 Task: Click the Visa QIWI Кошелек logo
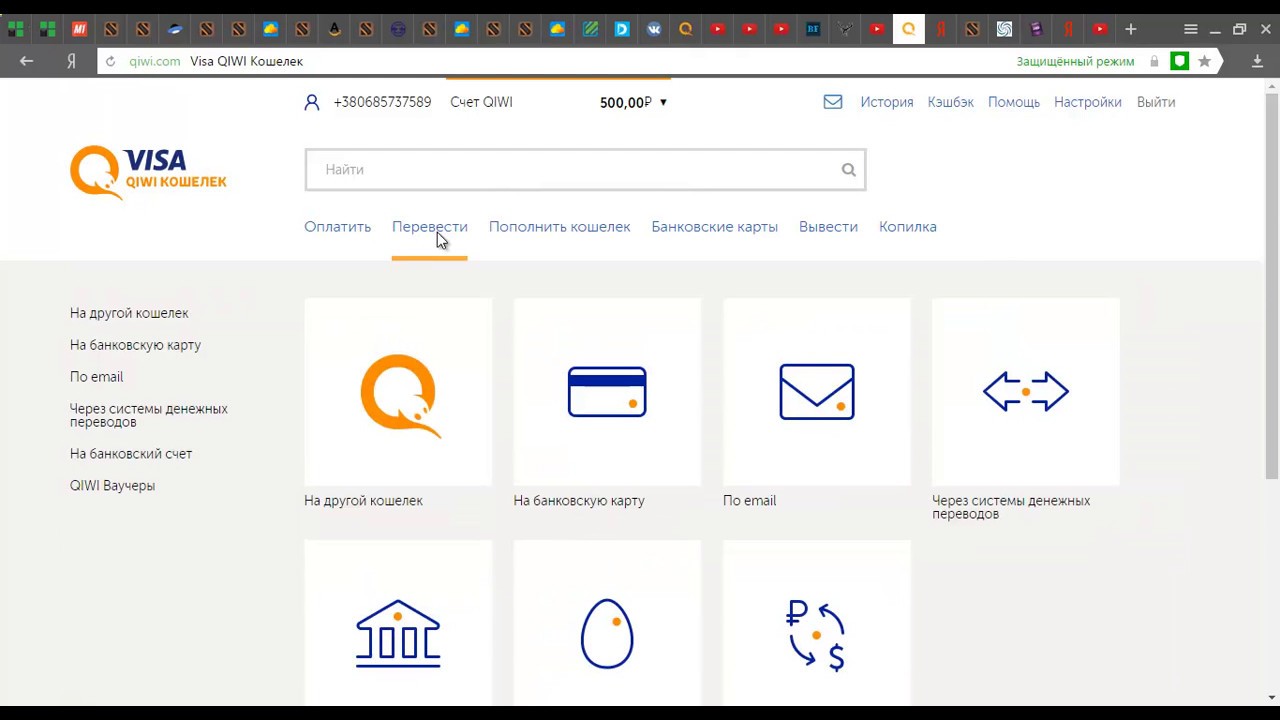coord(148,172)
